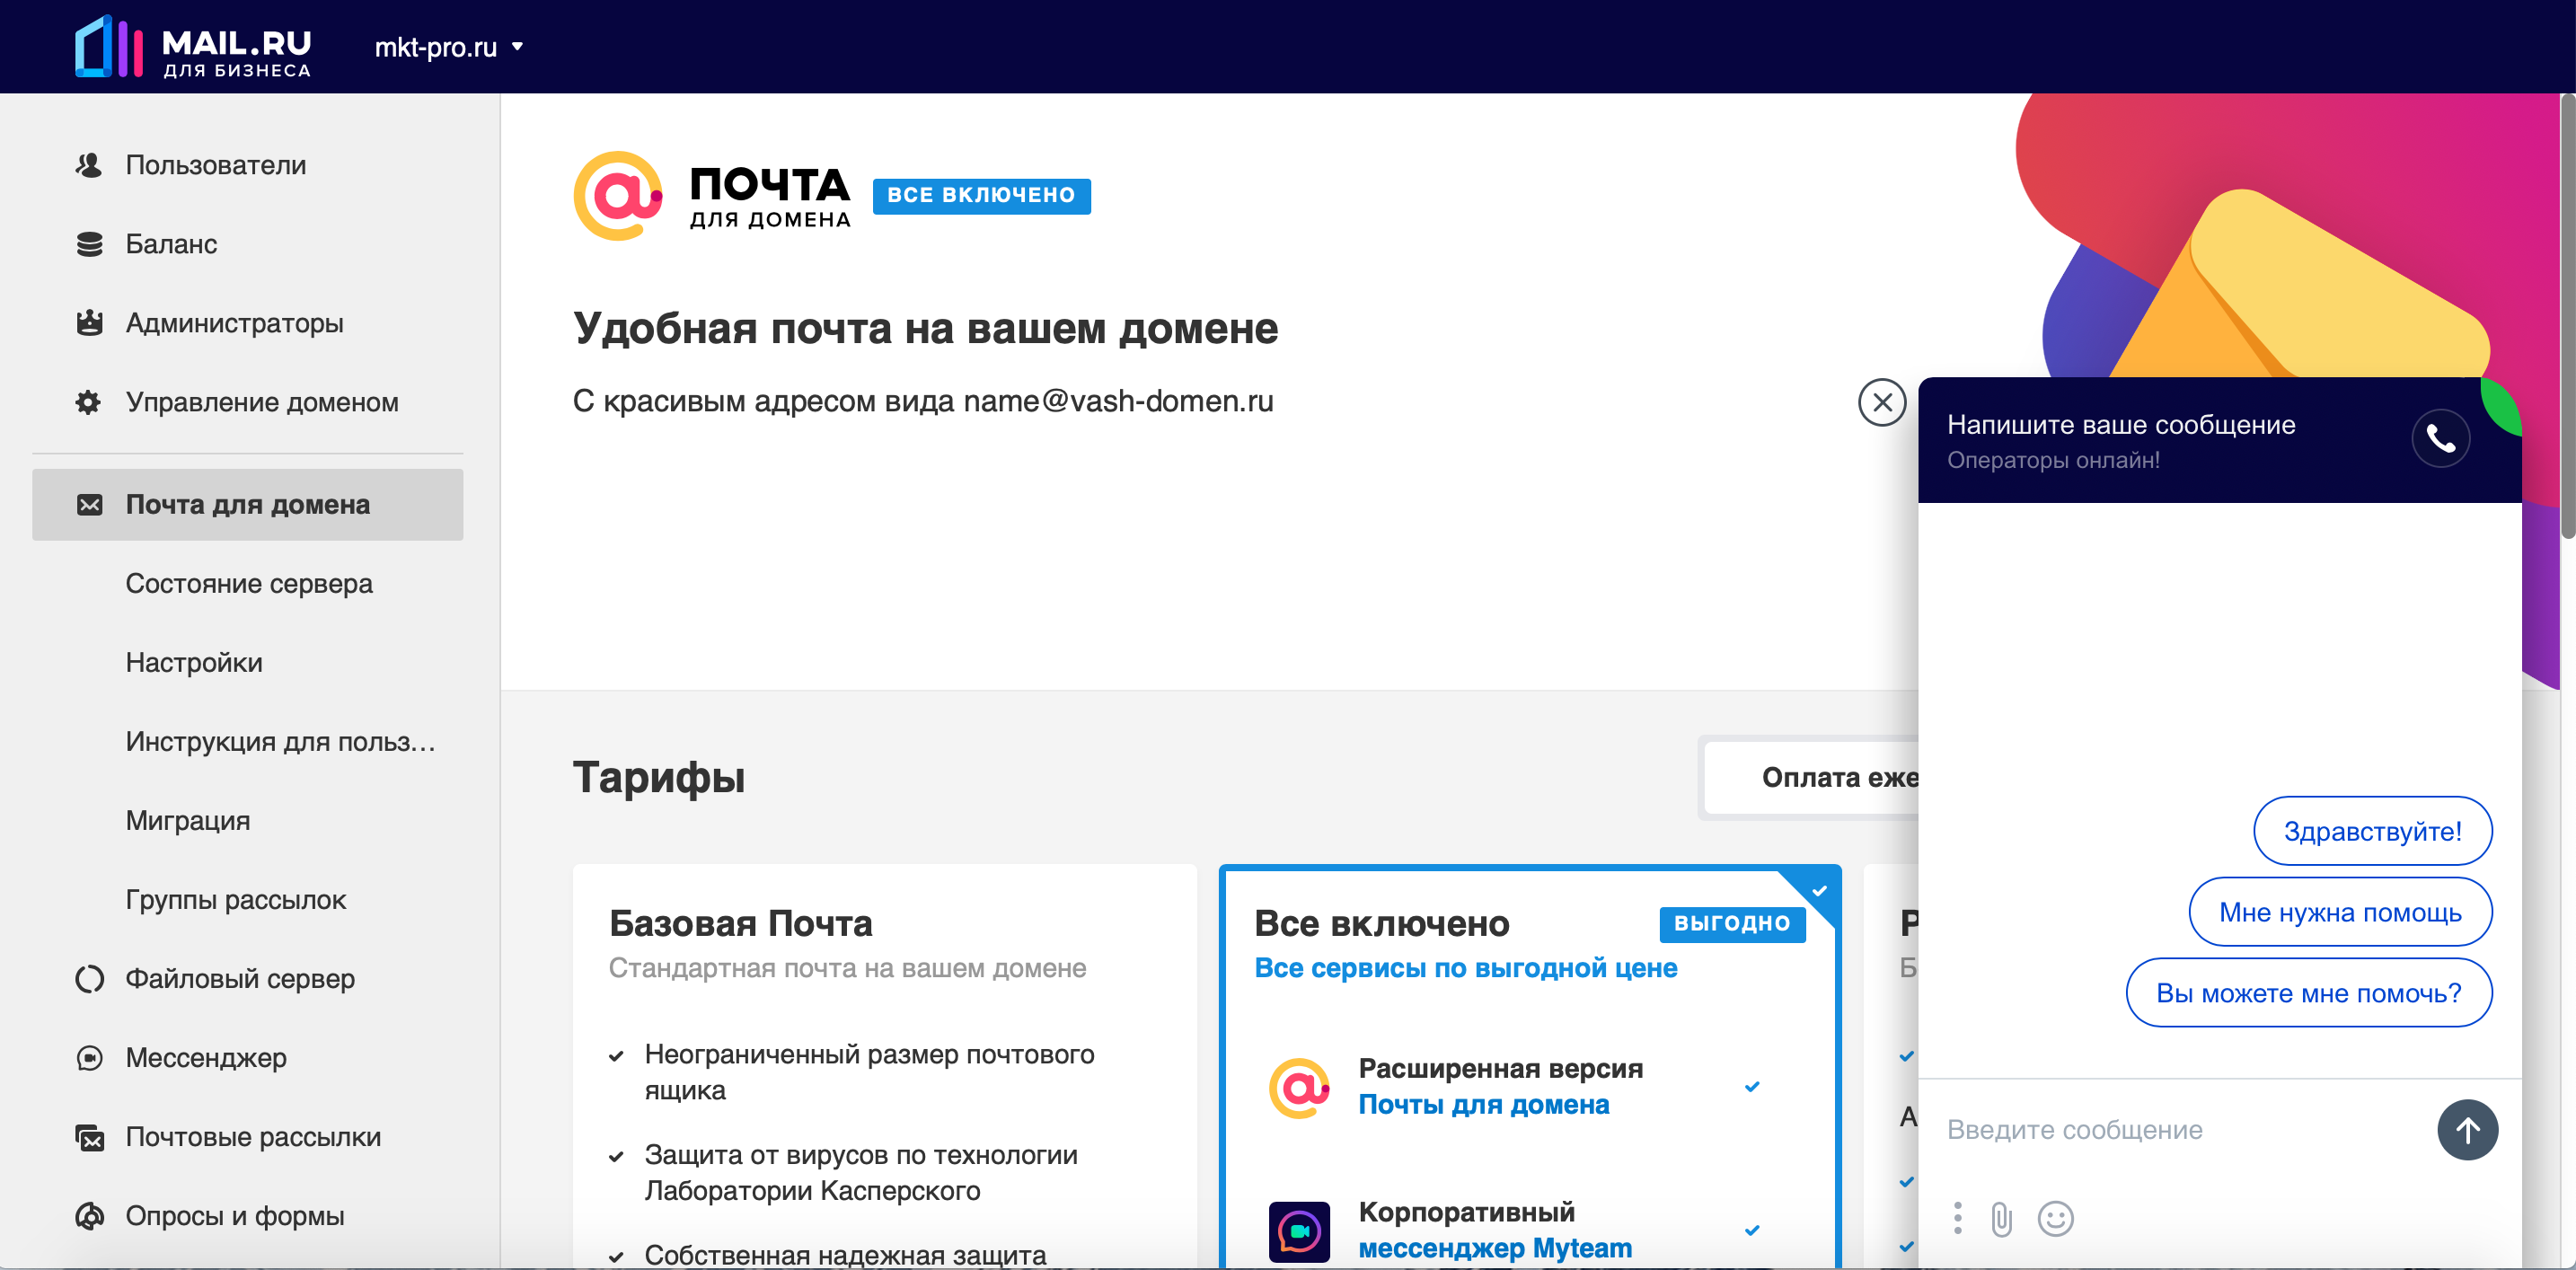This screenshot has height=1270, width=2576.
Task: Click the Оплата еже… billing toggle
Action: (x=1811, y=778)
